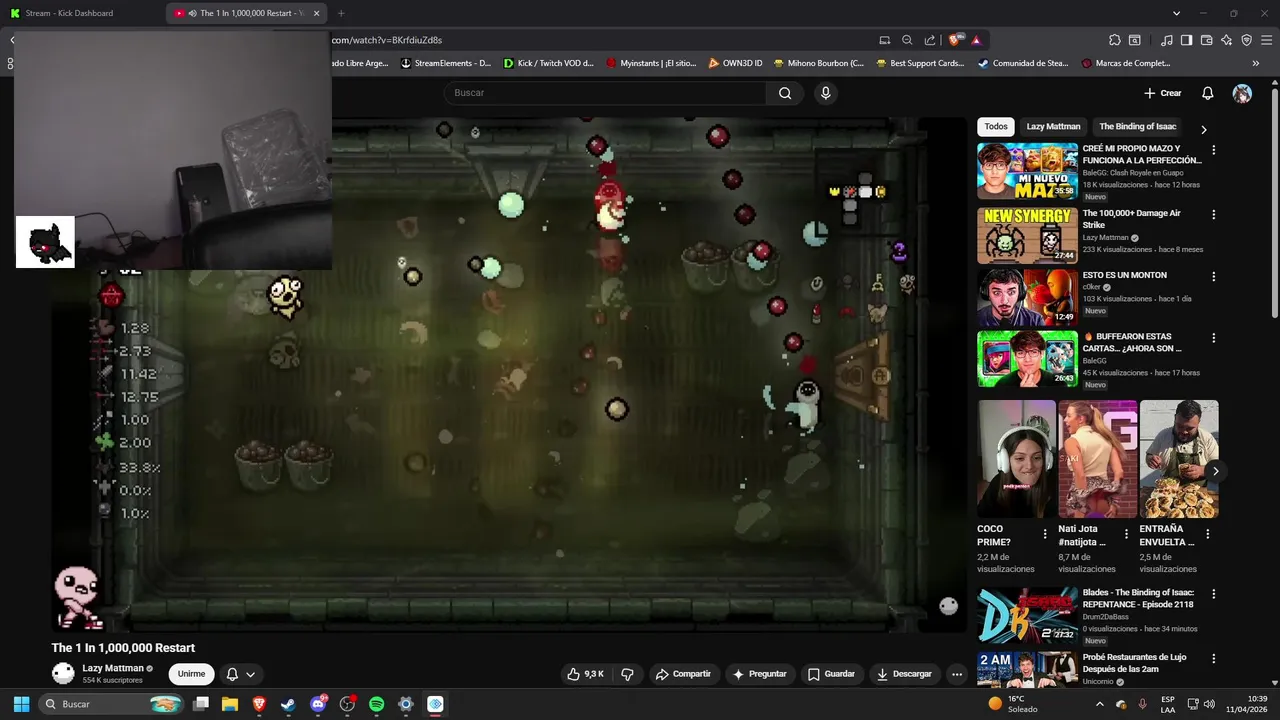Open more actions ellipsis under the video
The image size is (1280, 720).
coord(957,674)
